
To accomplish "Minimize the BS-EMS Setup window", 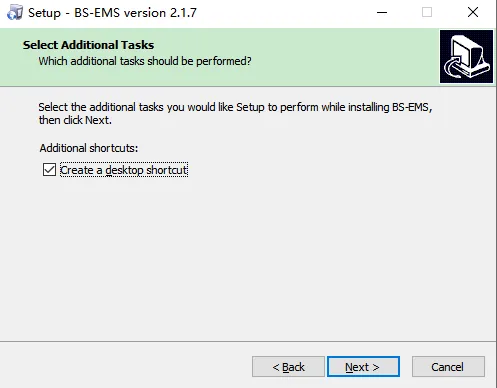I will tap(382, 13).
